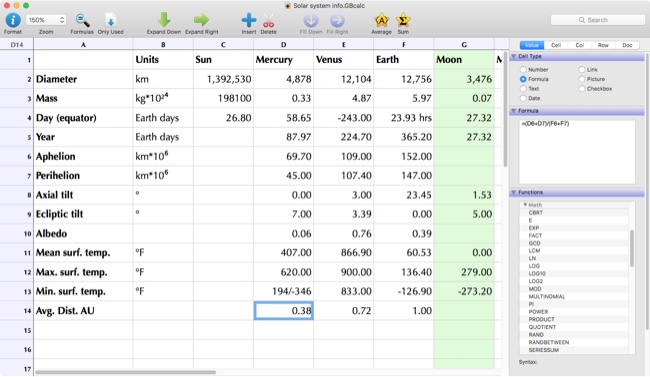Click the Earth aphelion cell 152.00
Image resolution: width=650 pixels, height=377 pixels.
pyautogui.click(x=403, y=156)
